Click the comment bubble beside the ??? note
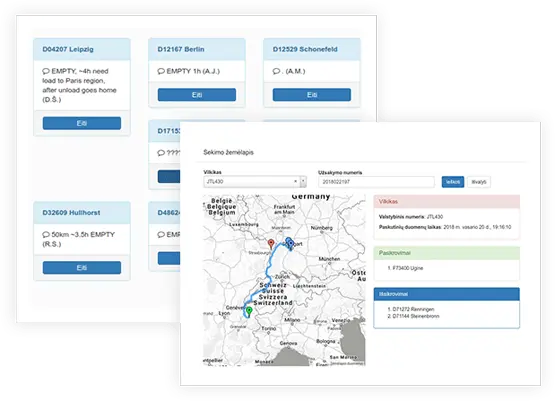Viewport: 555px width, 401px height. pyautogui.click(x=161, y=153)
